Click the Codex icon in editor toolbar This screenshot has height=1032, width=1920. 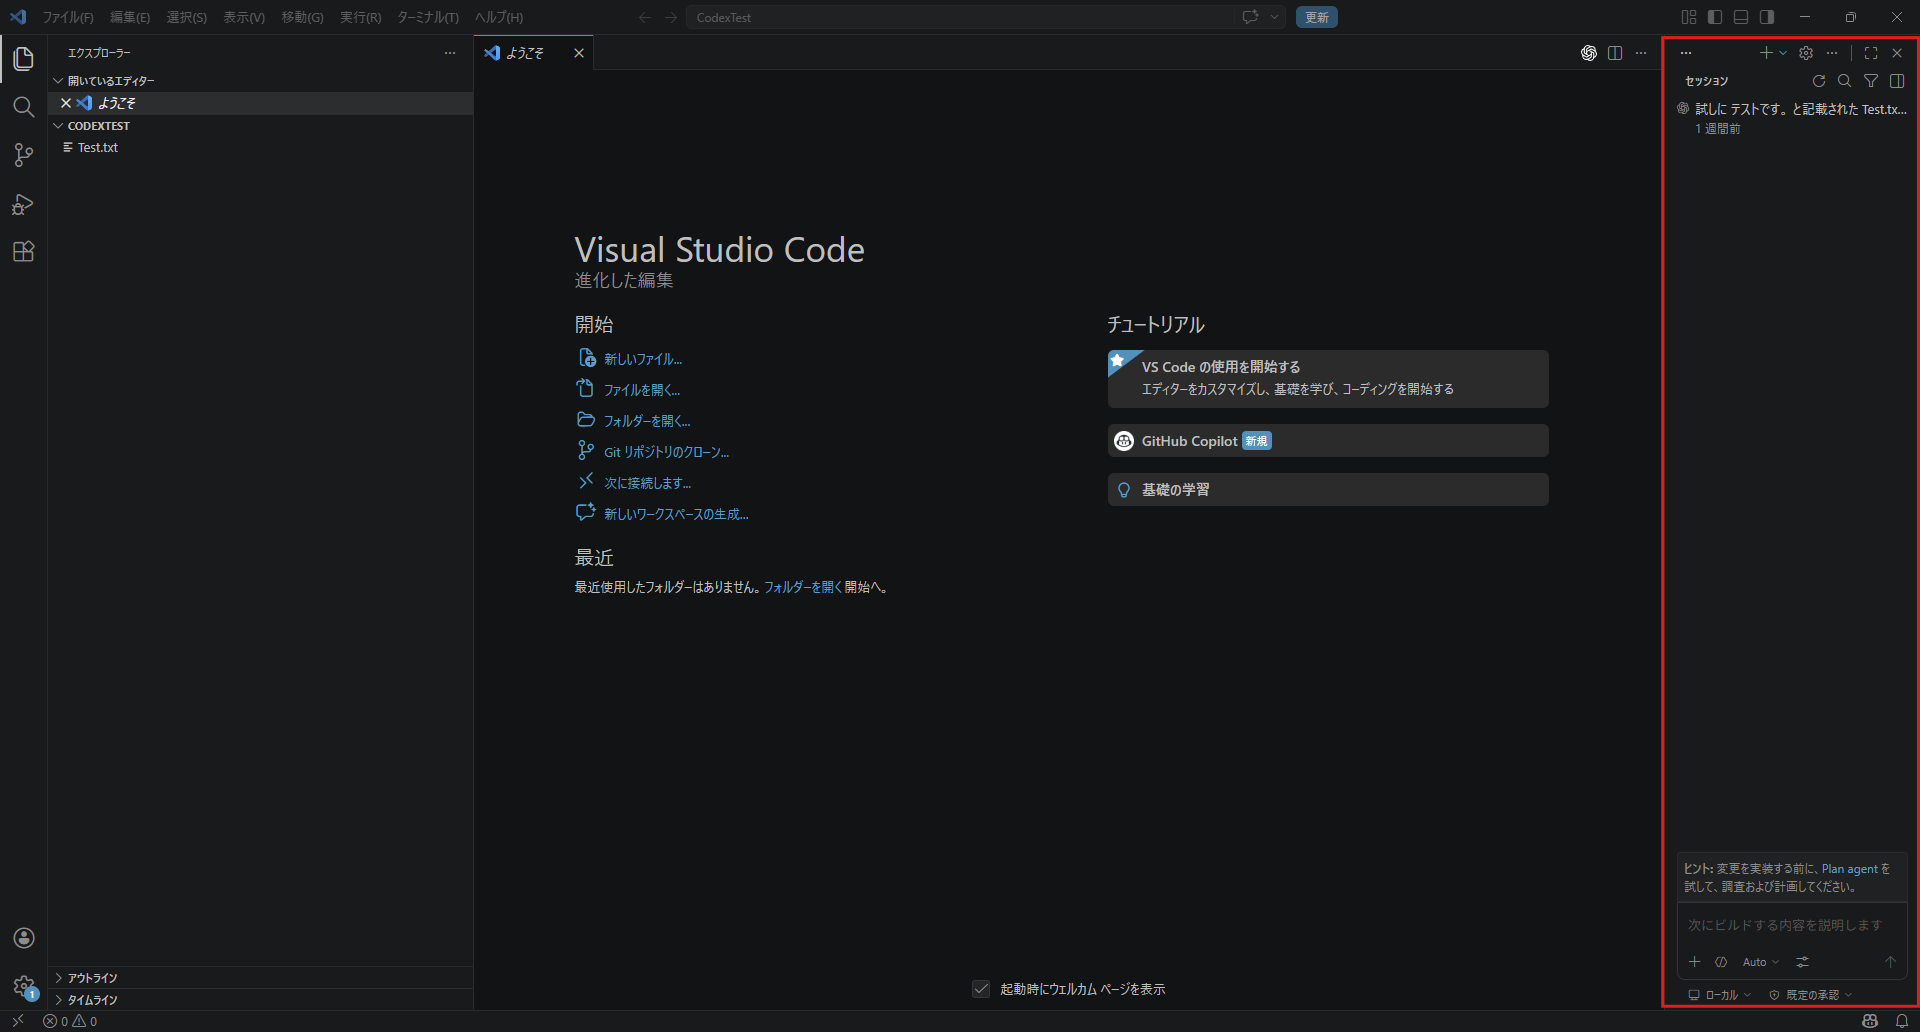1588,53
